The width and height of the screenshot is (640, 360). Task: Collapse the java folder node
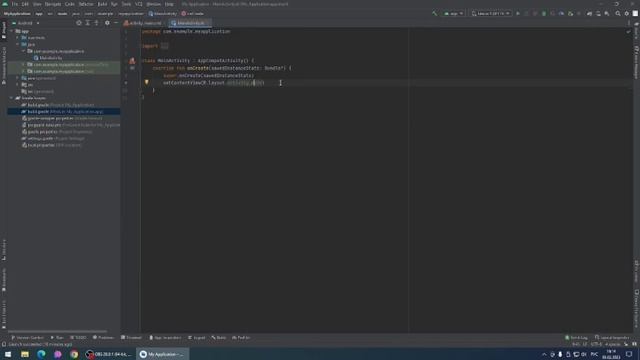click(x=18, y=44)
